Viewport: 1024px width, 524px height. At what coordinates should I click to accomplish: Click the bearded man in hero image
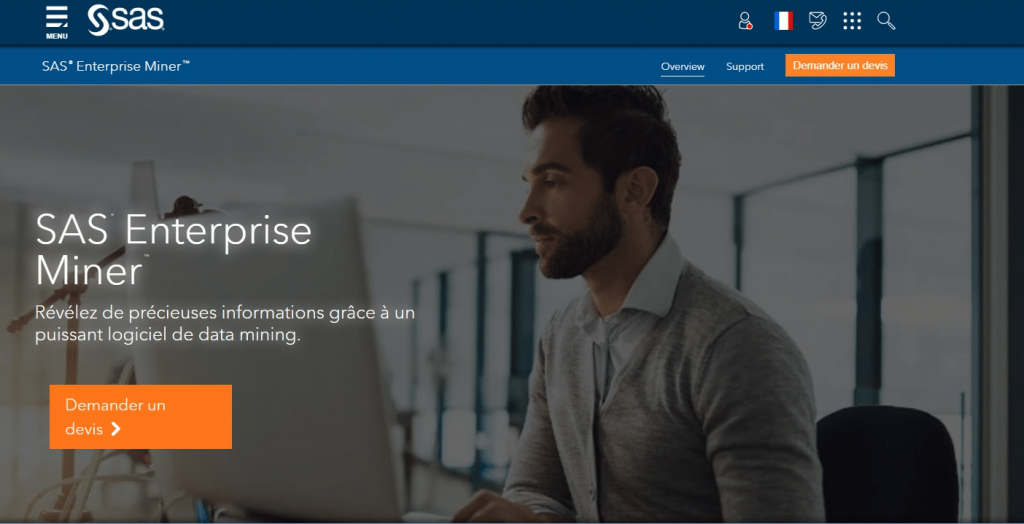[620, 300]
